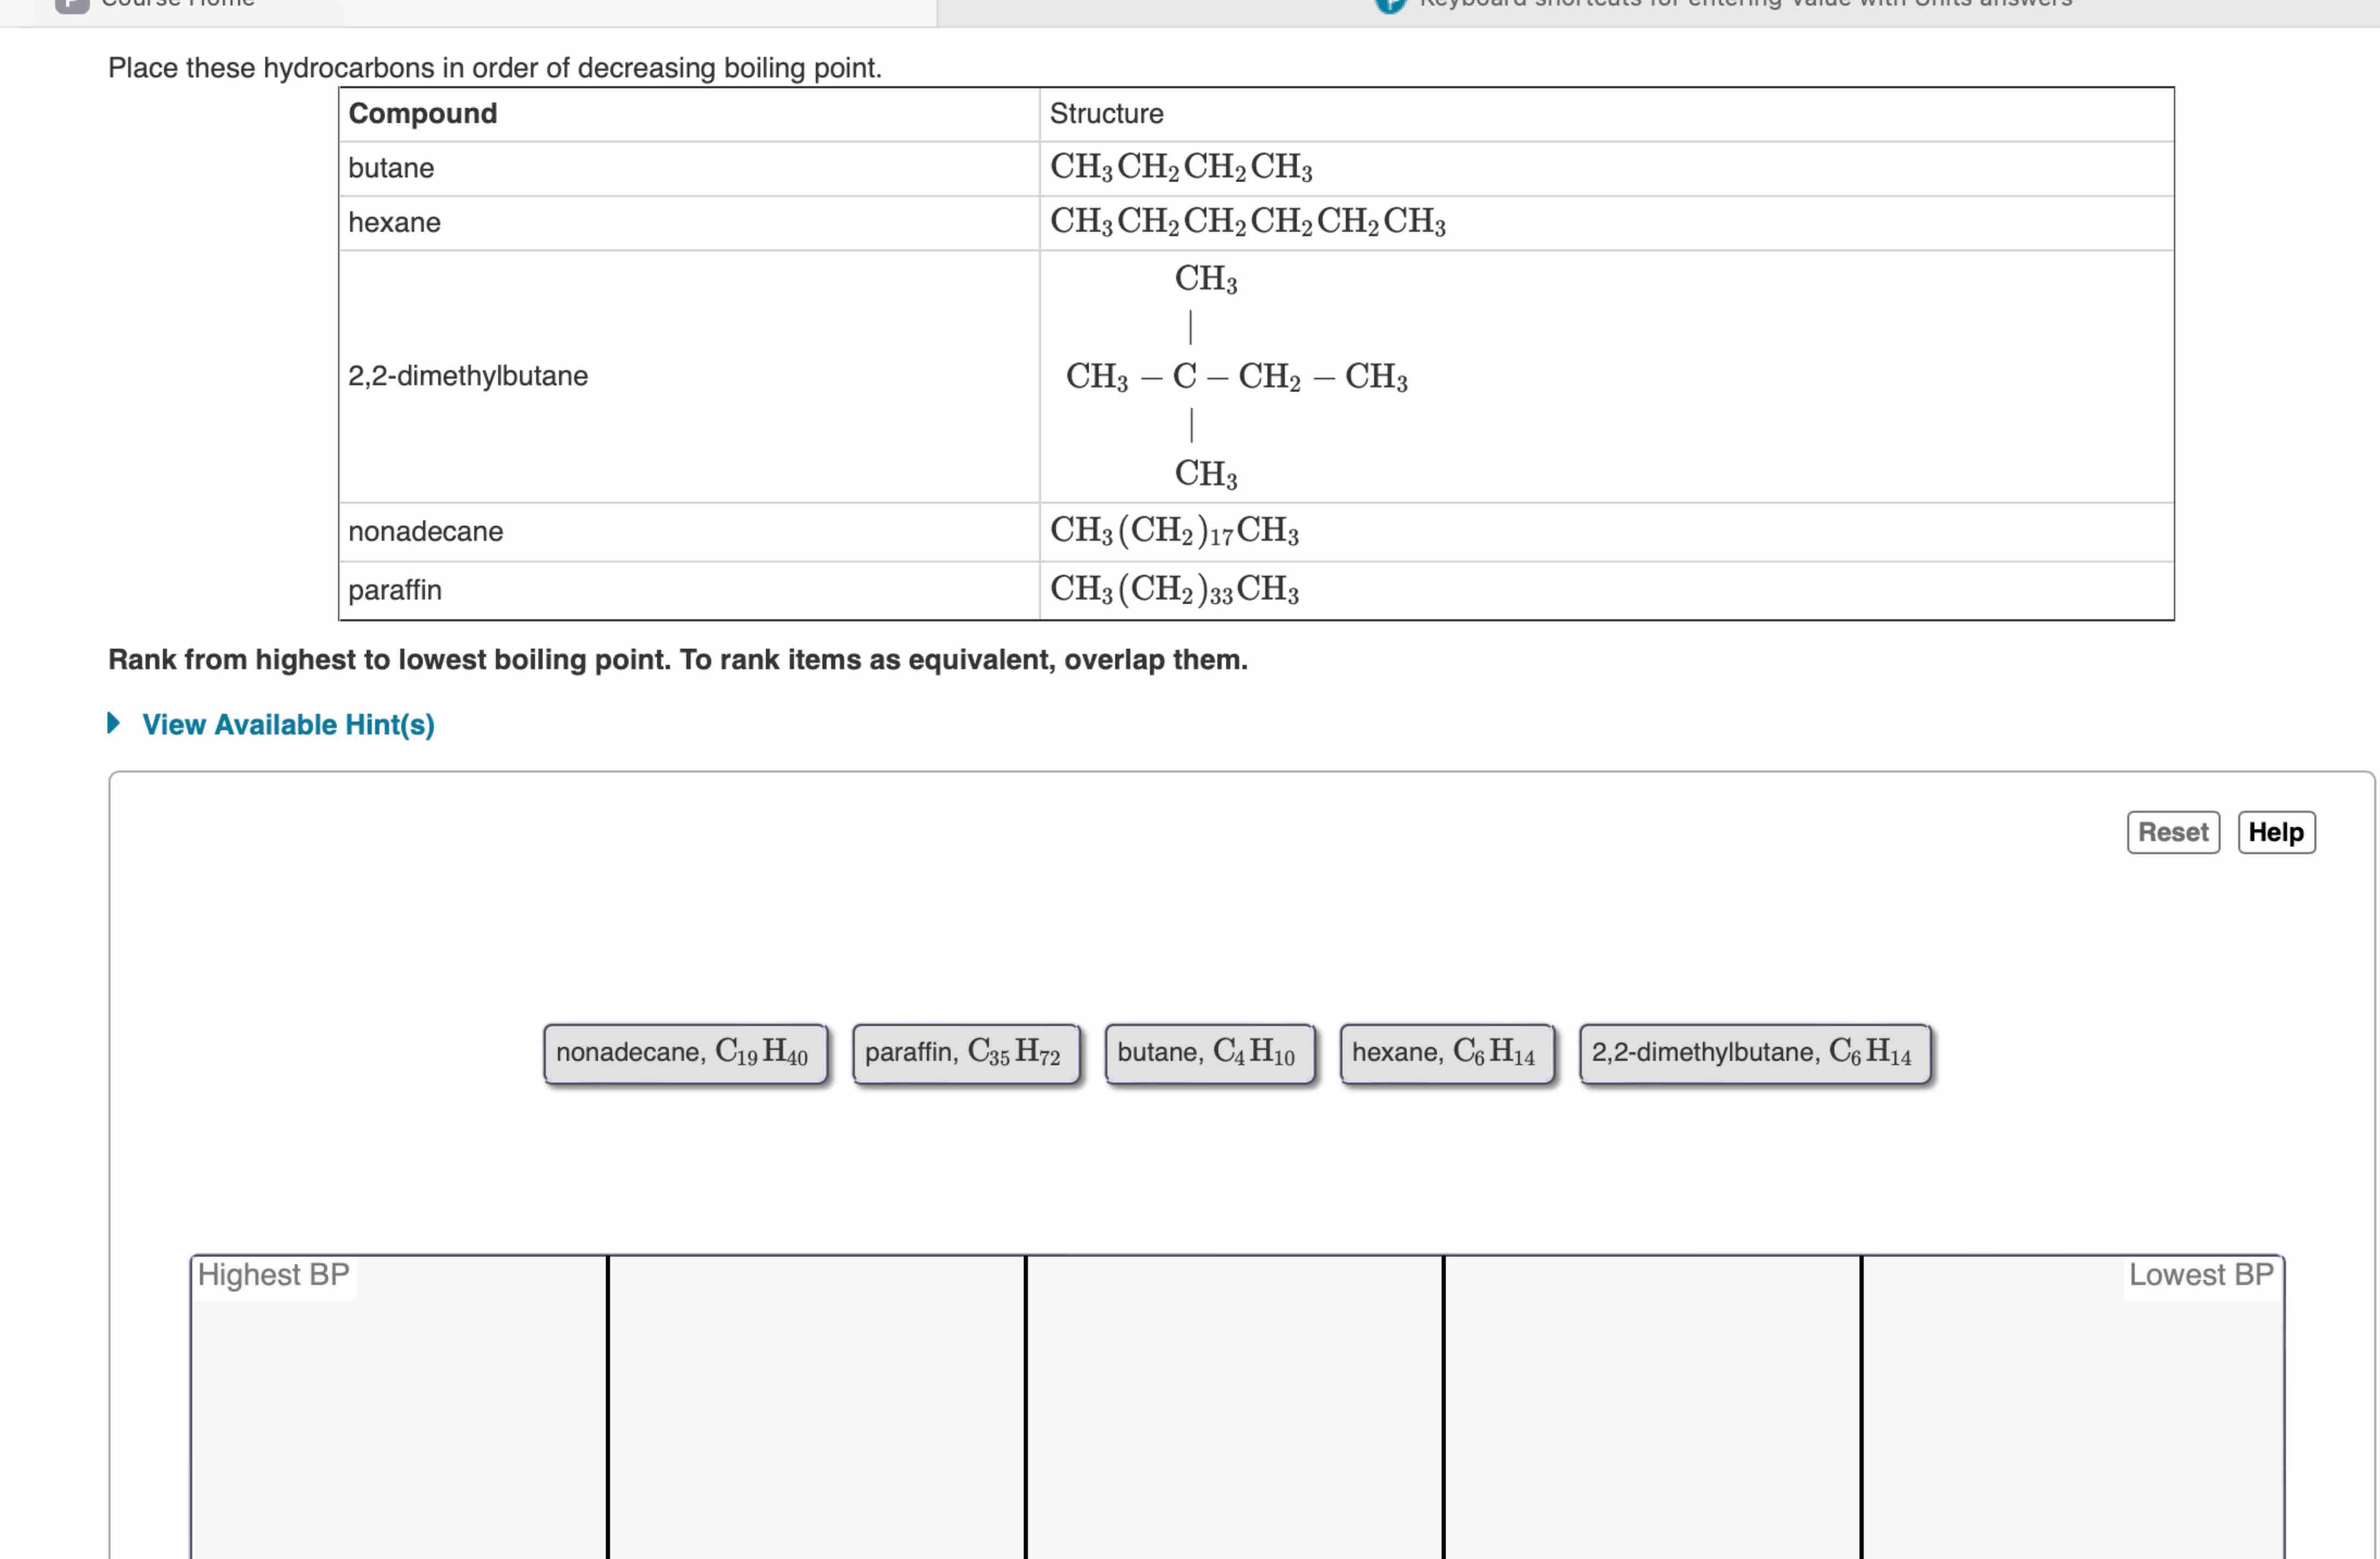The image size is (2380, 1559).
Task: Select the paraffin C35H72 tile
Action: point(966,1053)
